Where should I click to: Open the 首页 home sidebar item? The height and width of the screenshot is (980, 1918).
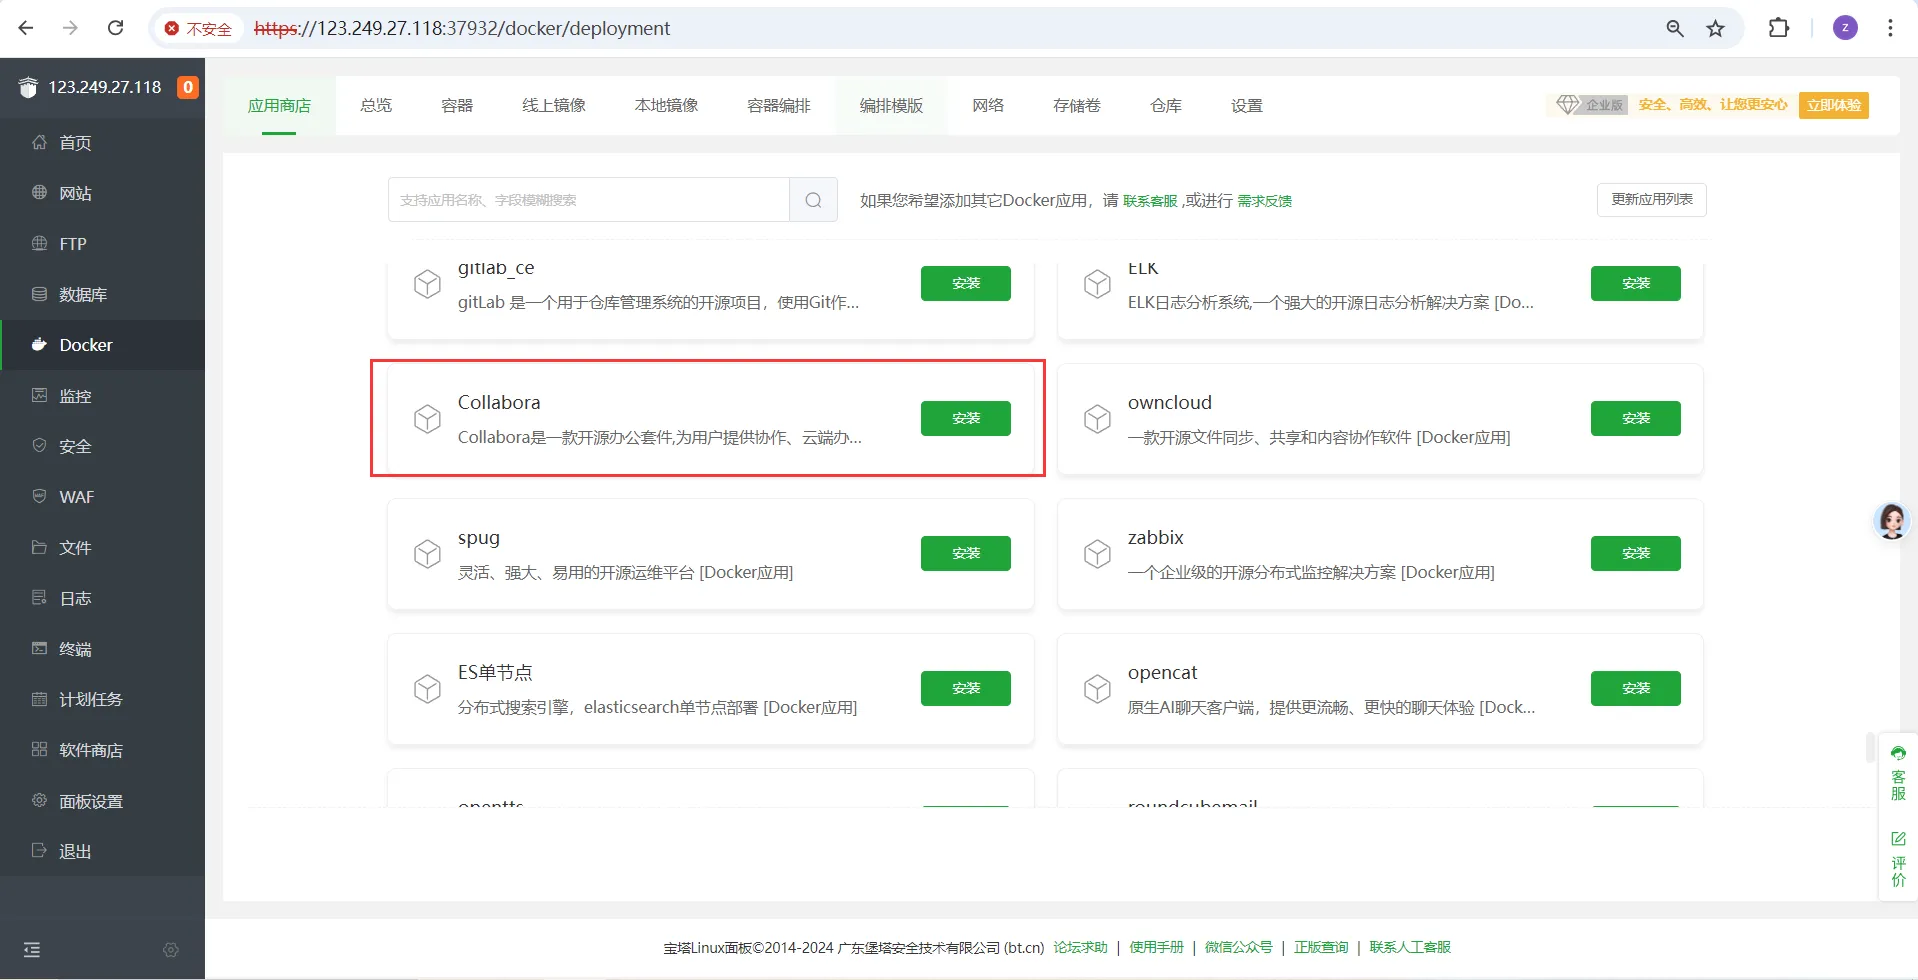[x=102, y=143]
